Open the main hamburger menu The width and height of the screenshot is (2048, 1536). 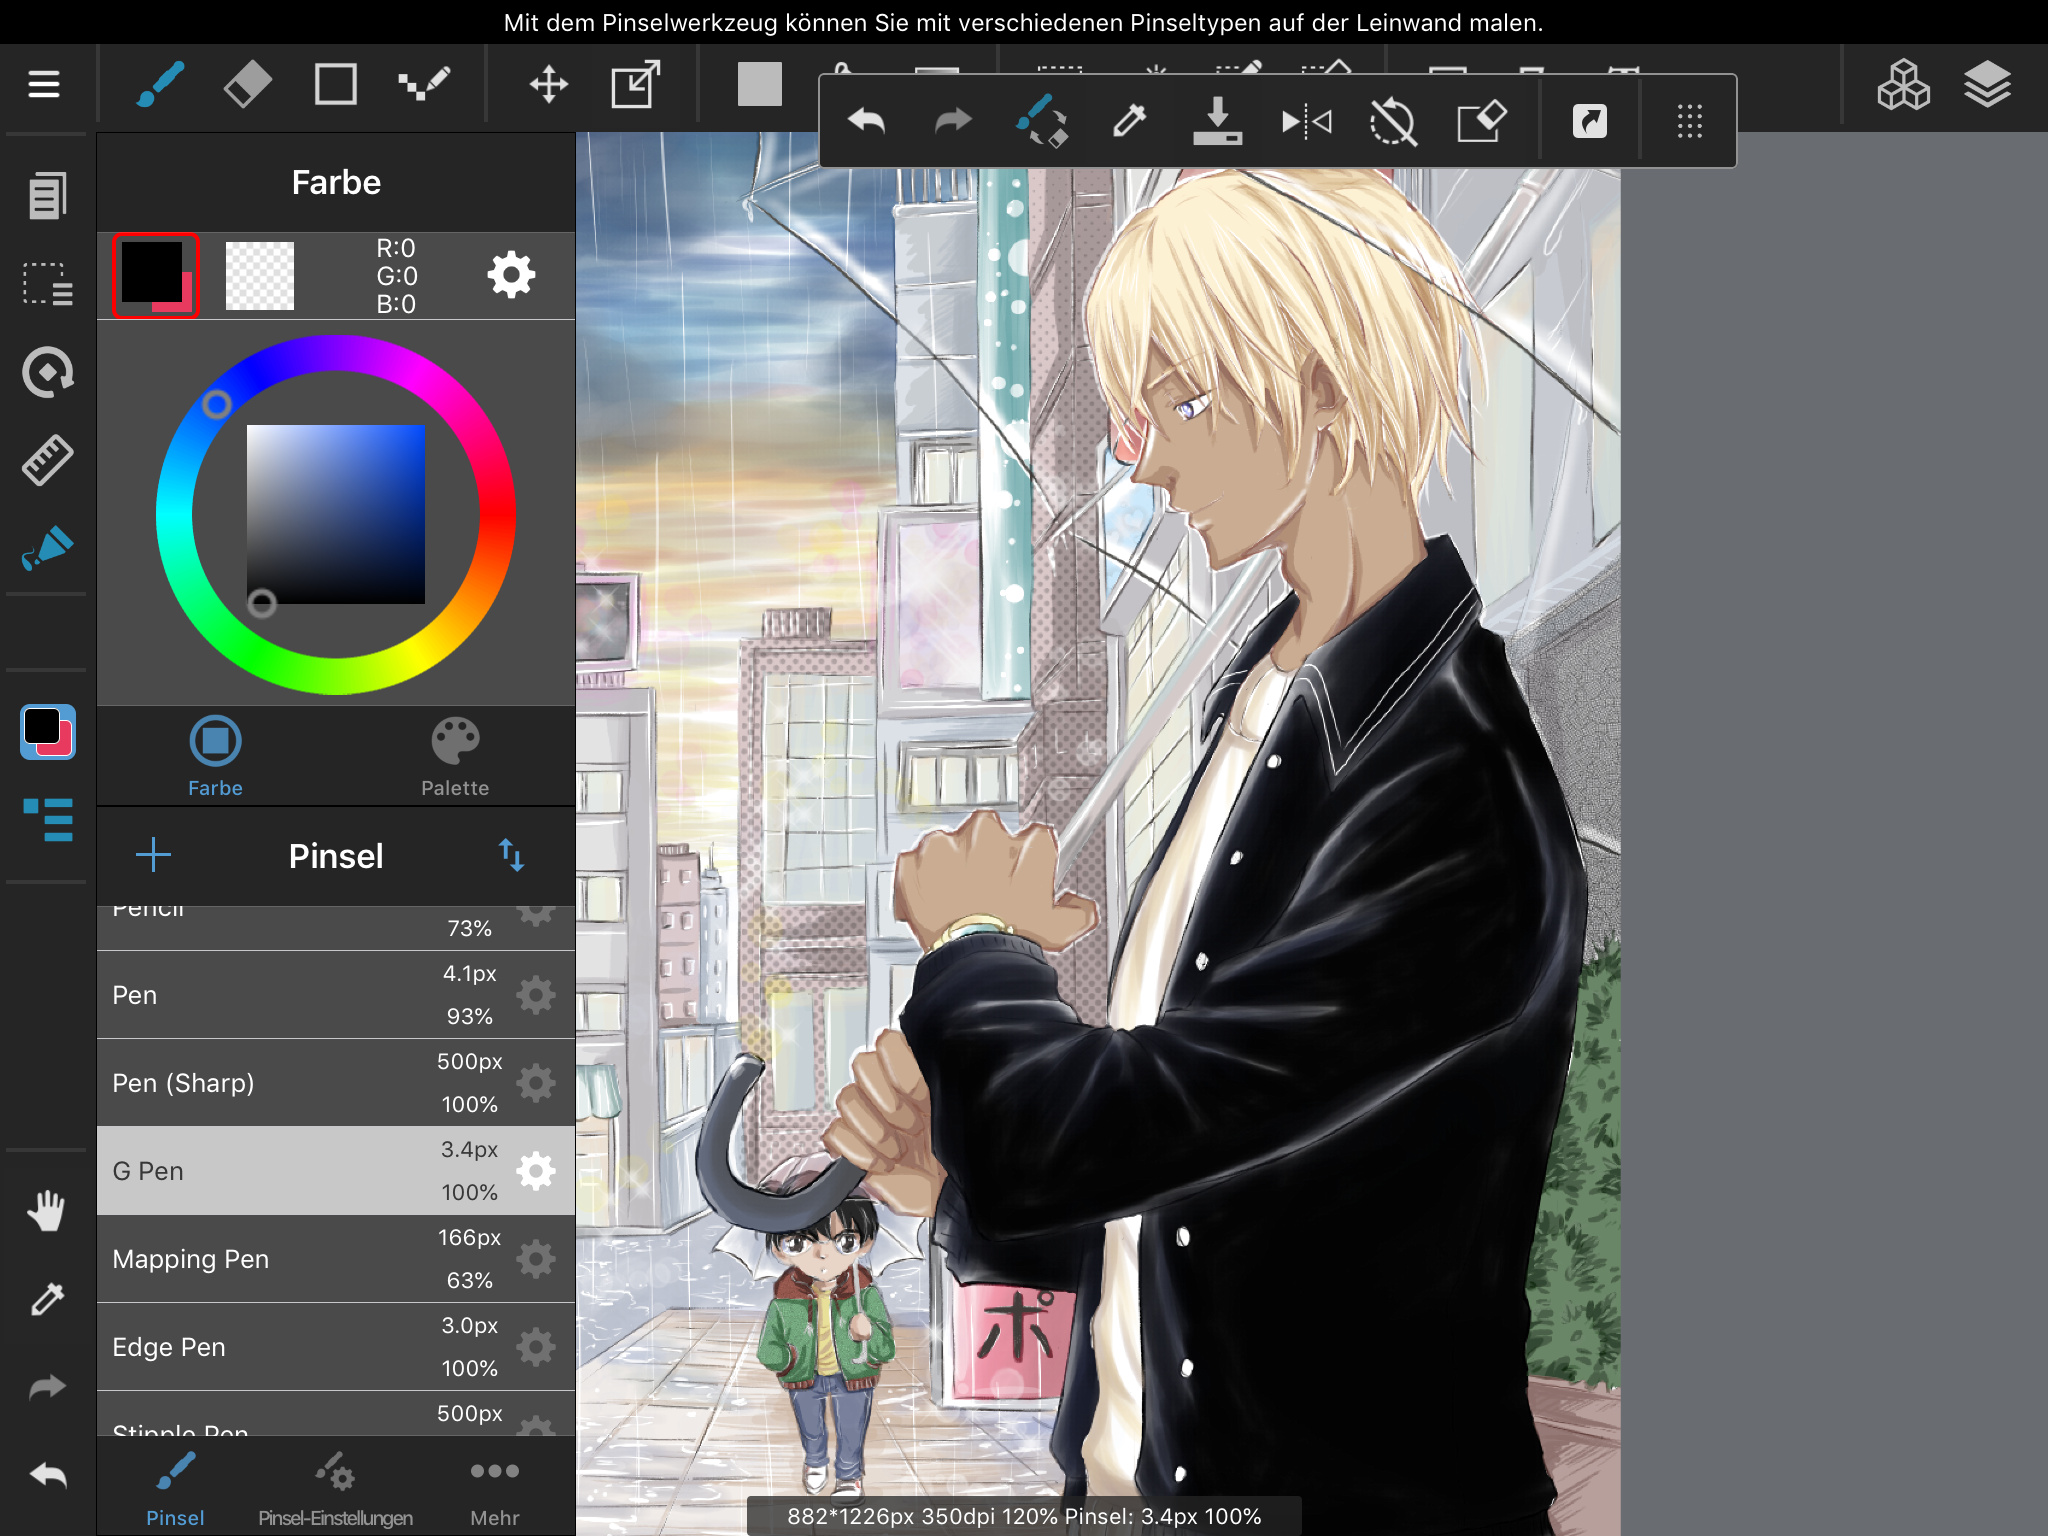click(x=44, y=84)
